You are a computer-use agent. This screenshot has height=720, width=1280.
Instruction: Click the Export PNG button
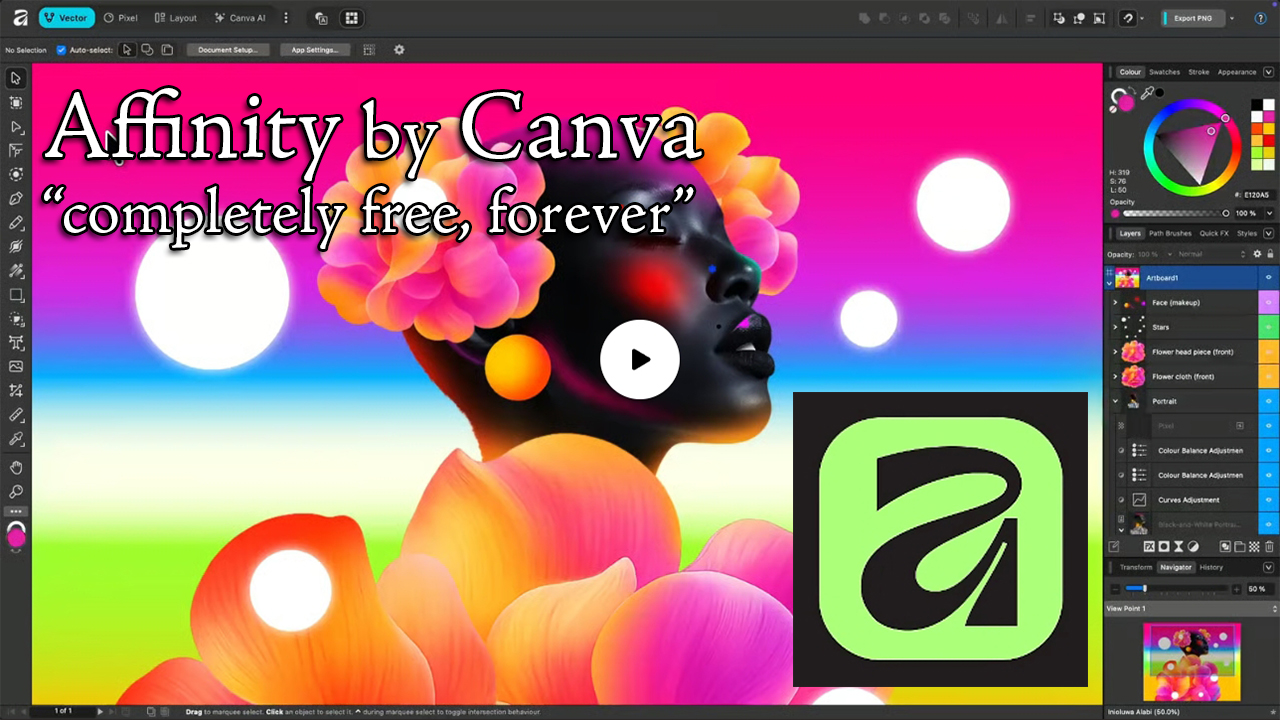pyautogui.click(x=1192, y=18)
